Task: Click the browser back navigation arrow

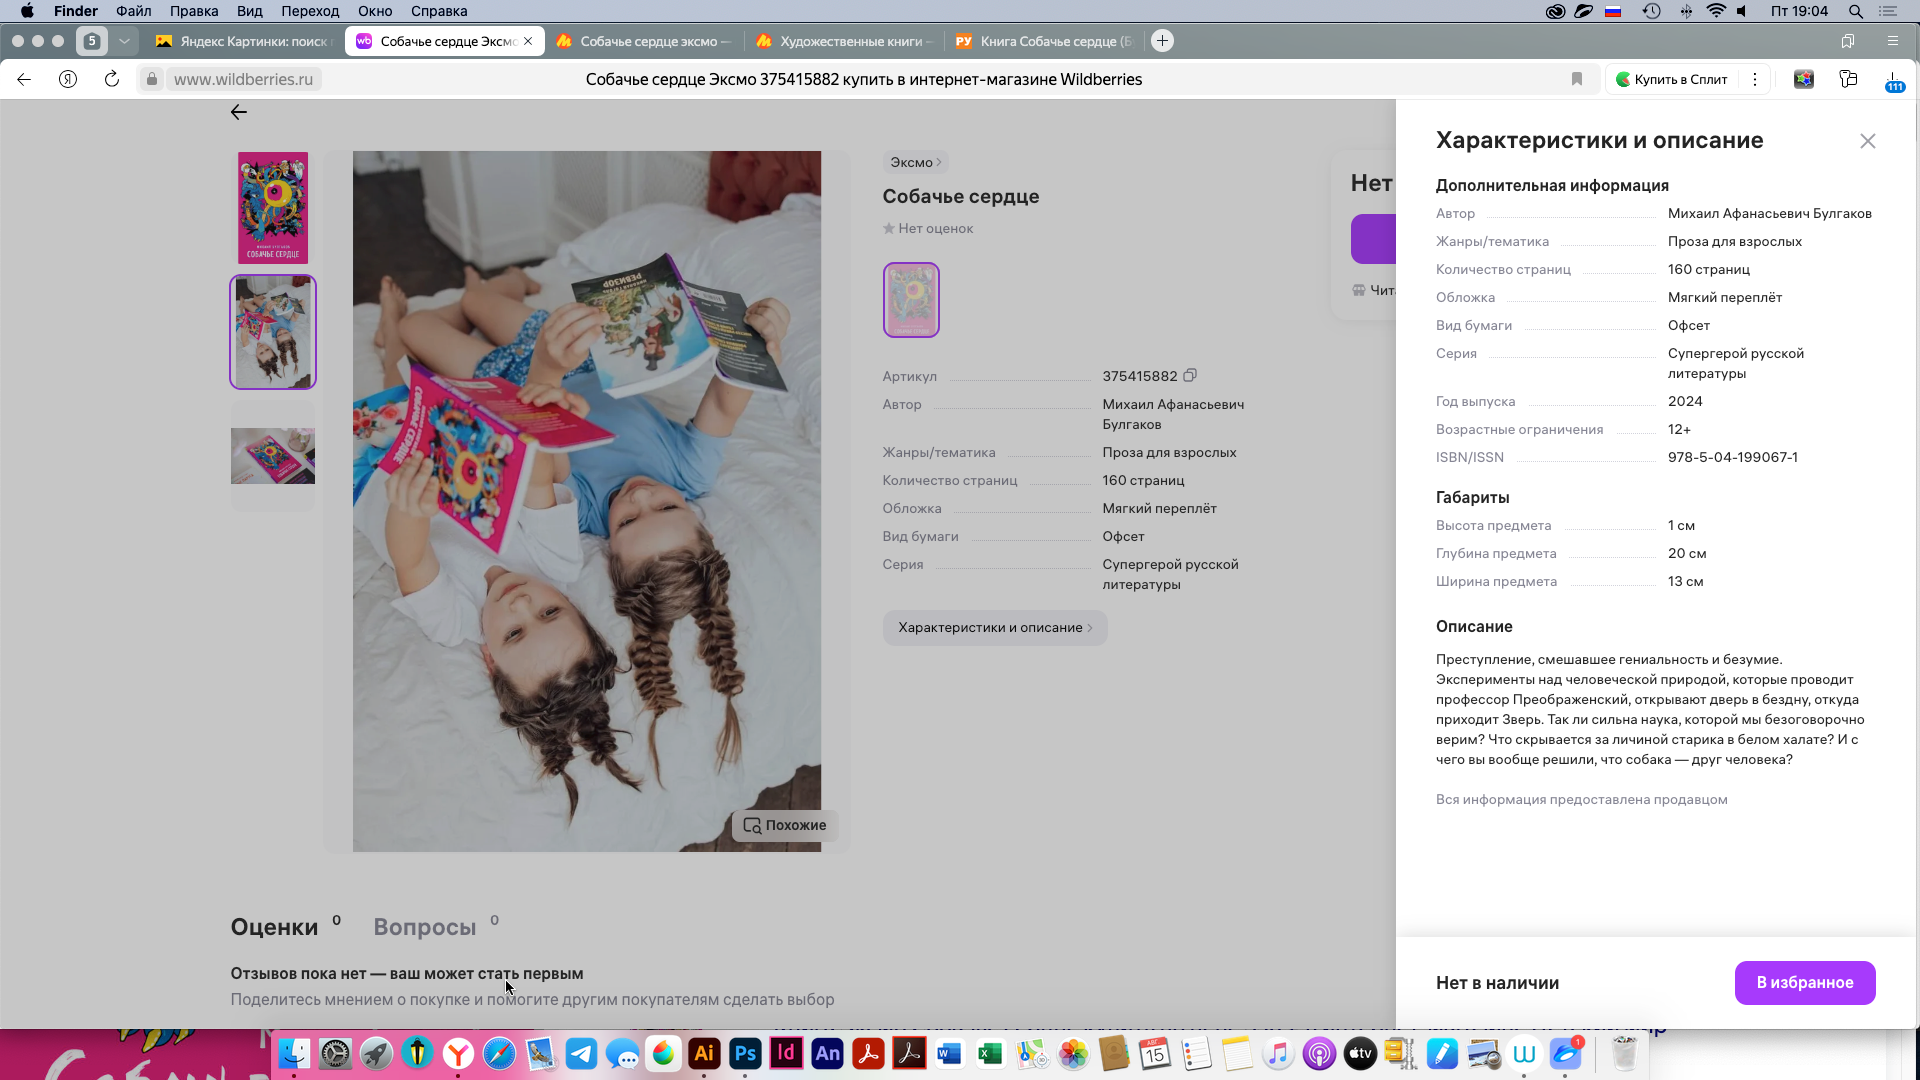Action: click(x=24, y=79)
